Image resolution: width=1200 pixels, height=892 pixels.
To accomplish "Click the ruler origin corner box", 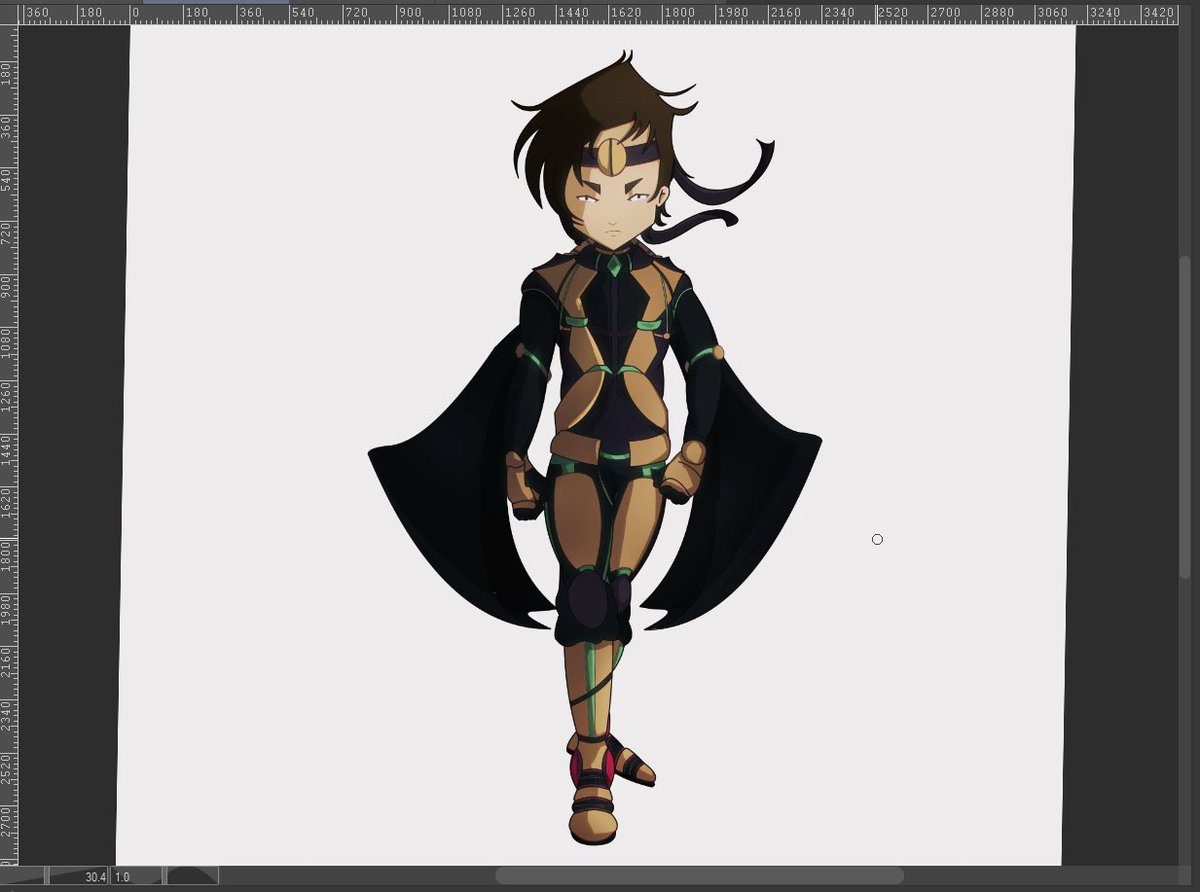I will 8,12.
